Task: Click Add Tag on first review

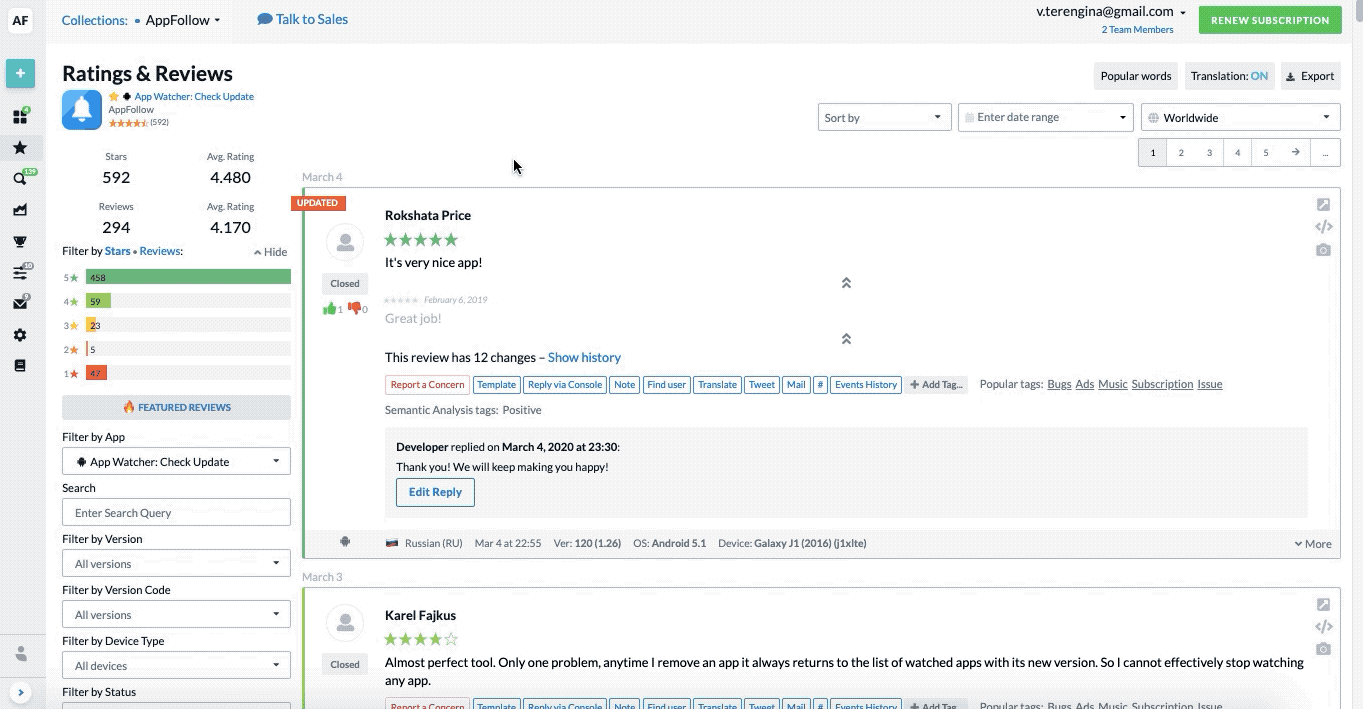Action: [936, 385]
